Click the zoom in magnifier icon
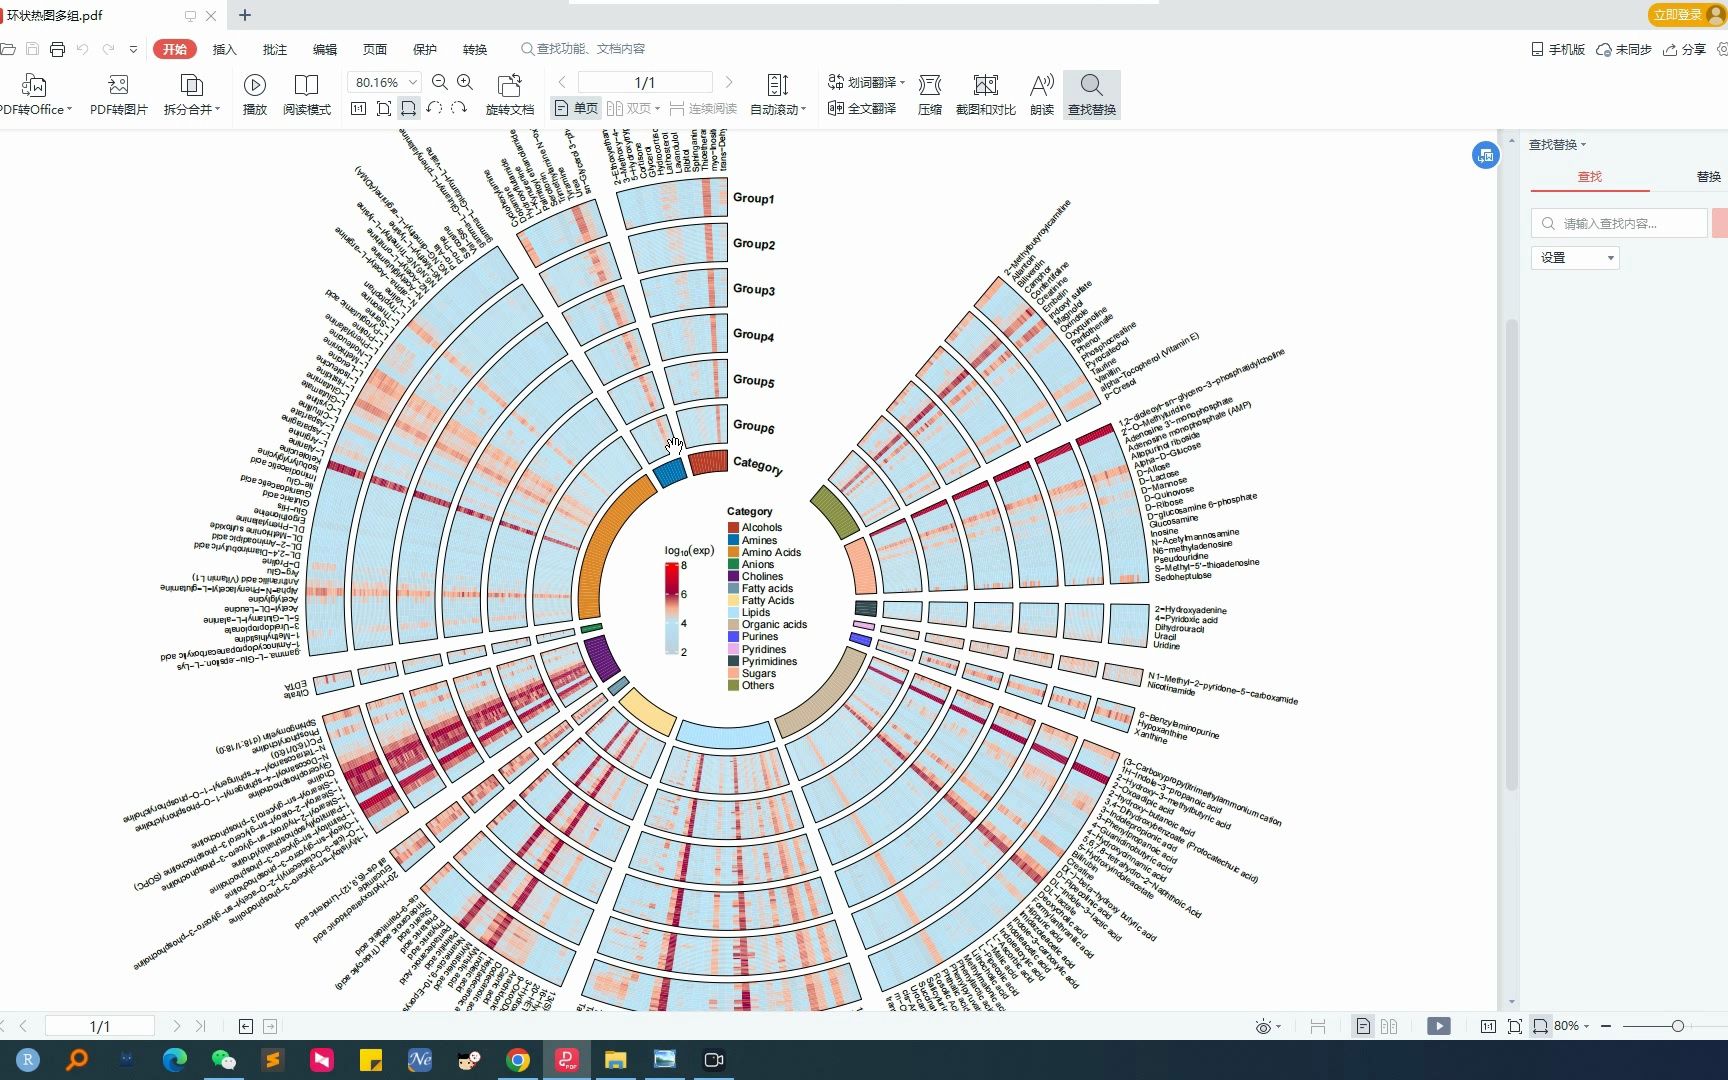1728x1080 pixels. click(x=465, y=82)
